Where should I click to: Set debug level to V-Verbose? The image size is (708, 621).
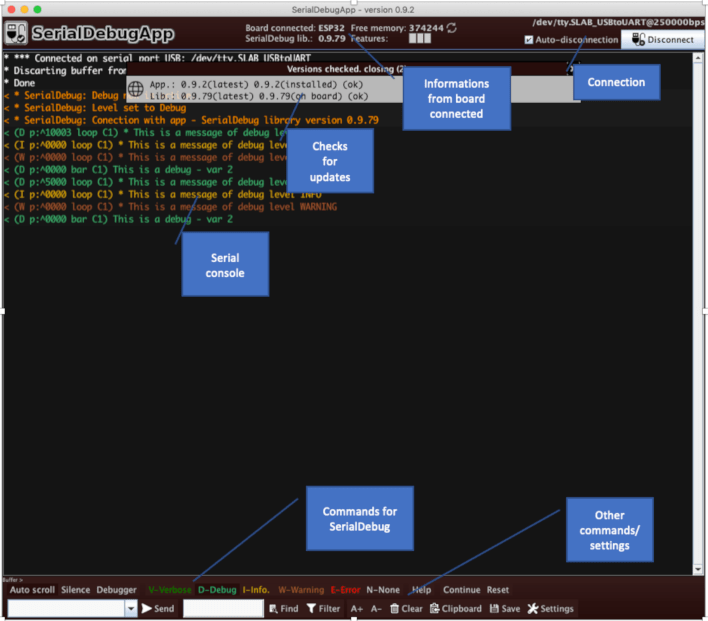tap(169, 590)
